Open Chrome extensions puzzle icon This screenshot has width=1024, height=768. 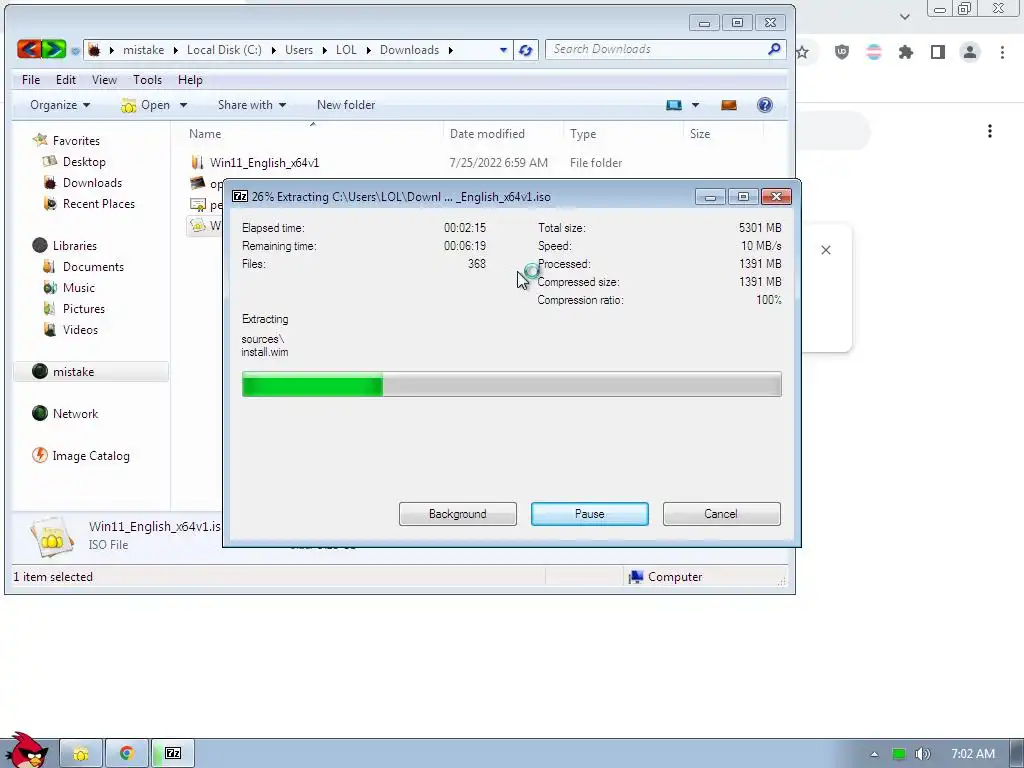906,52
